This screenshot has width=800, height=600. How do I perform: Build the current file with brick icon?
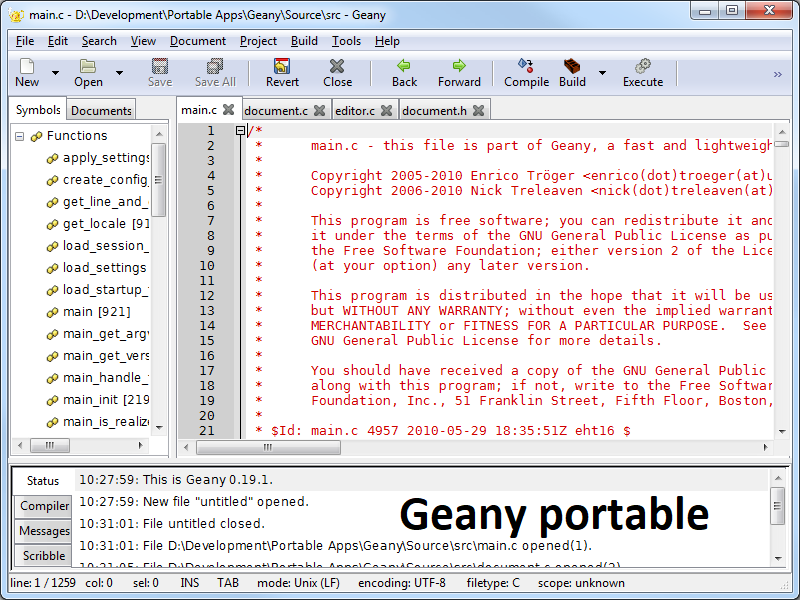pyautogui.click(x=572, y=66)
